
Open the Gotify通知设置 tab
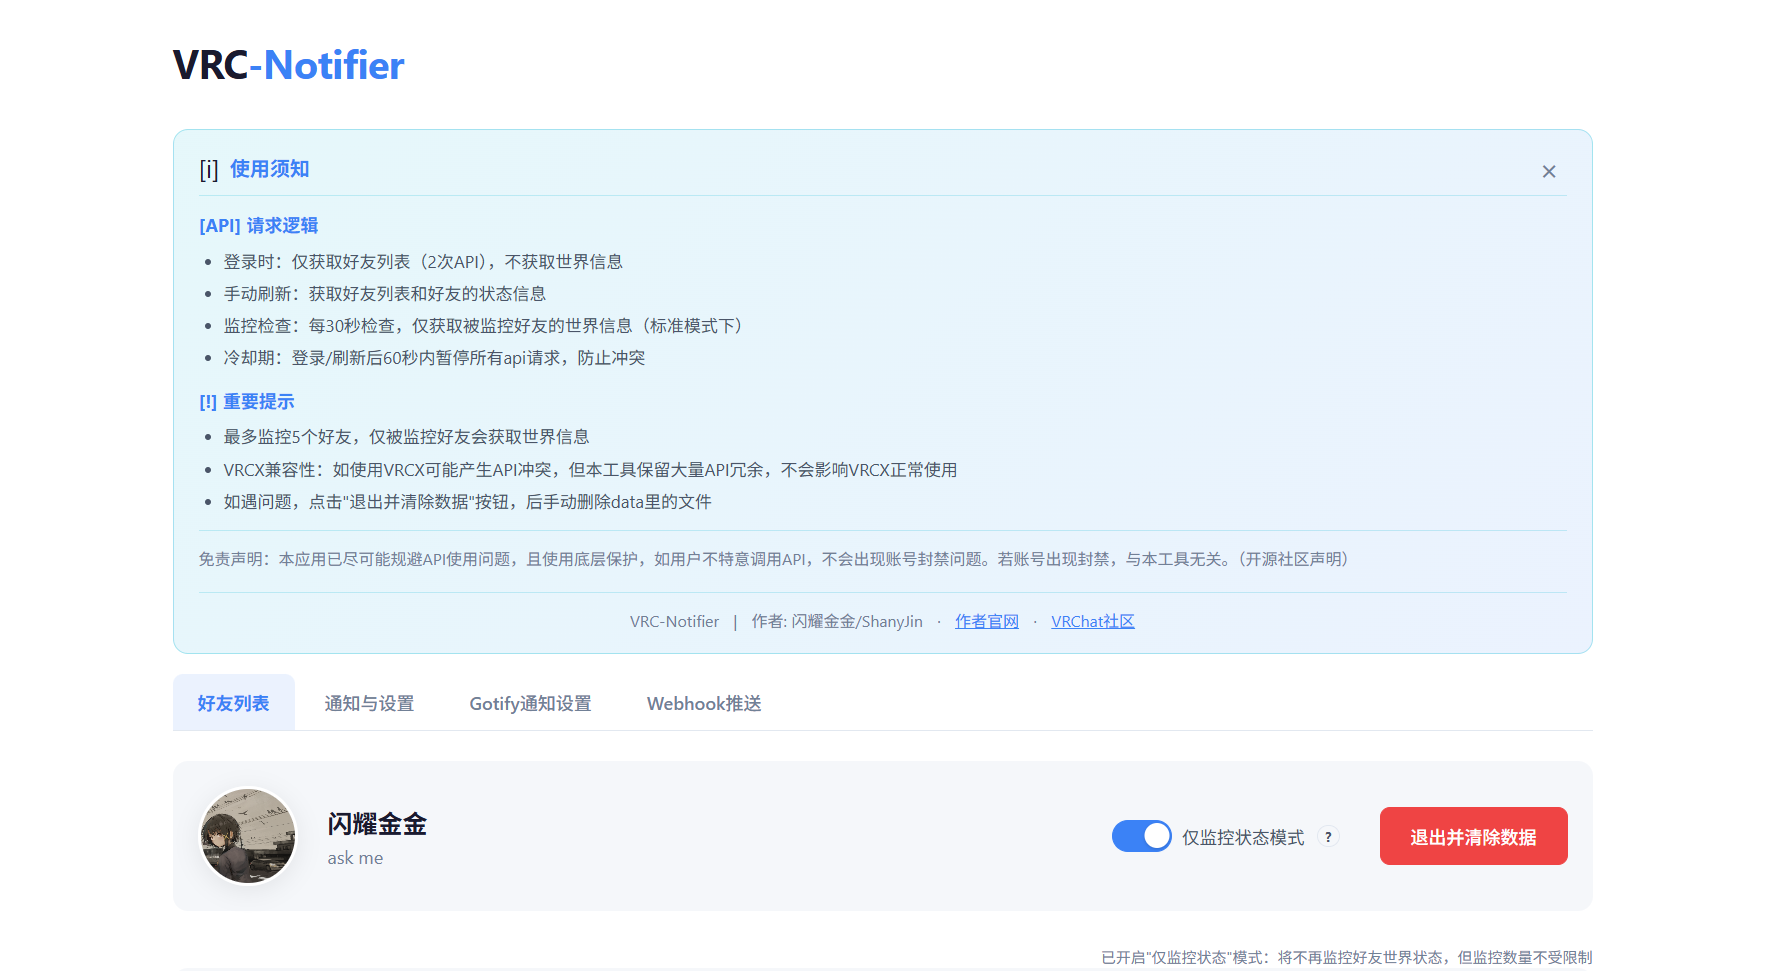click(x=530, y=703)
